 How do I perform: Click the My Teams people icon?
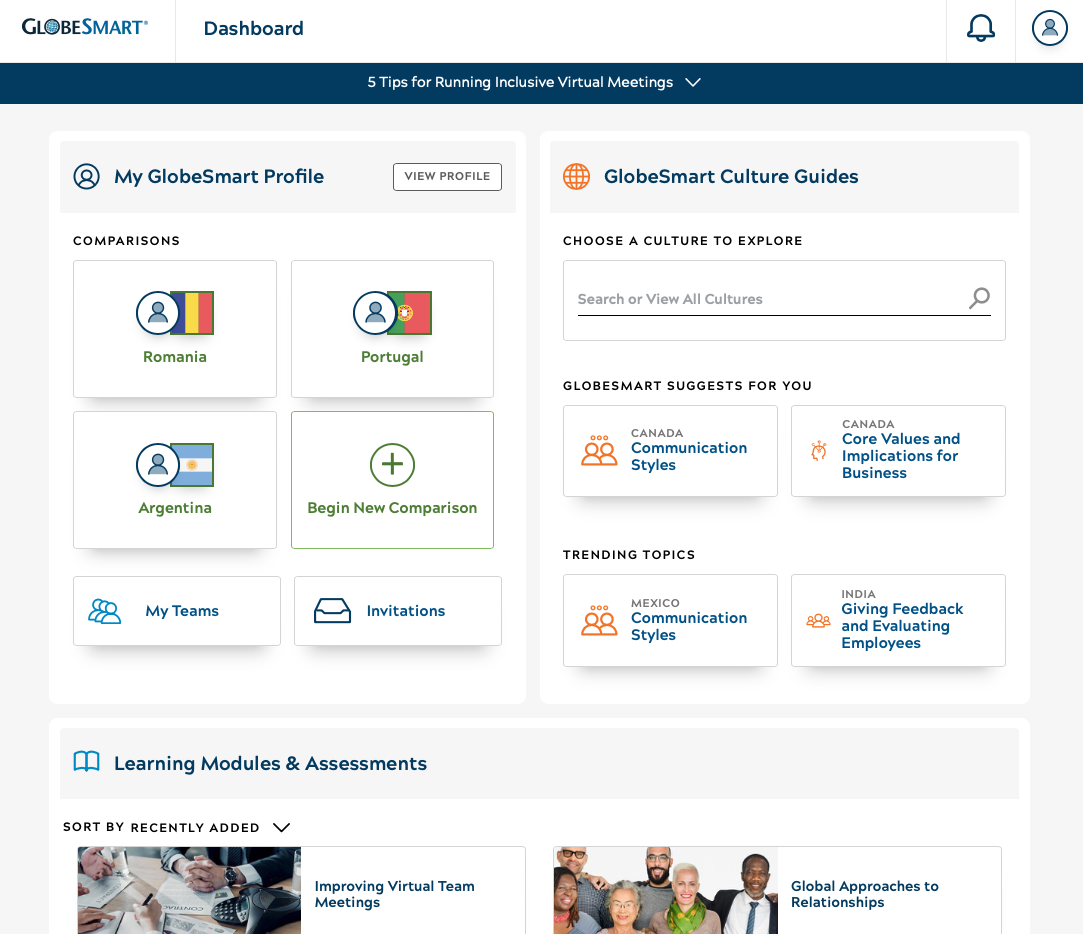pos(104,611)
